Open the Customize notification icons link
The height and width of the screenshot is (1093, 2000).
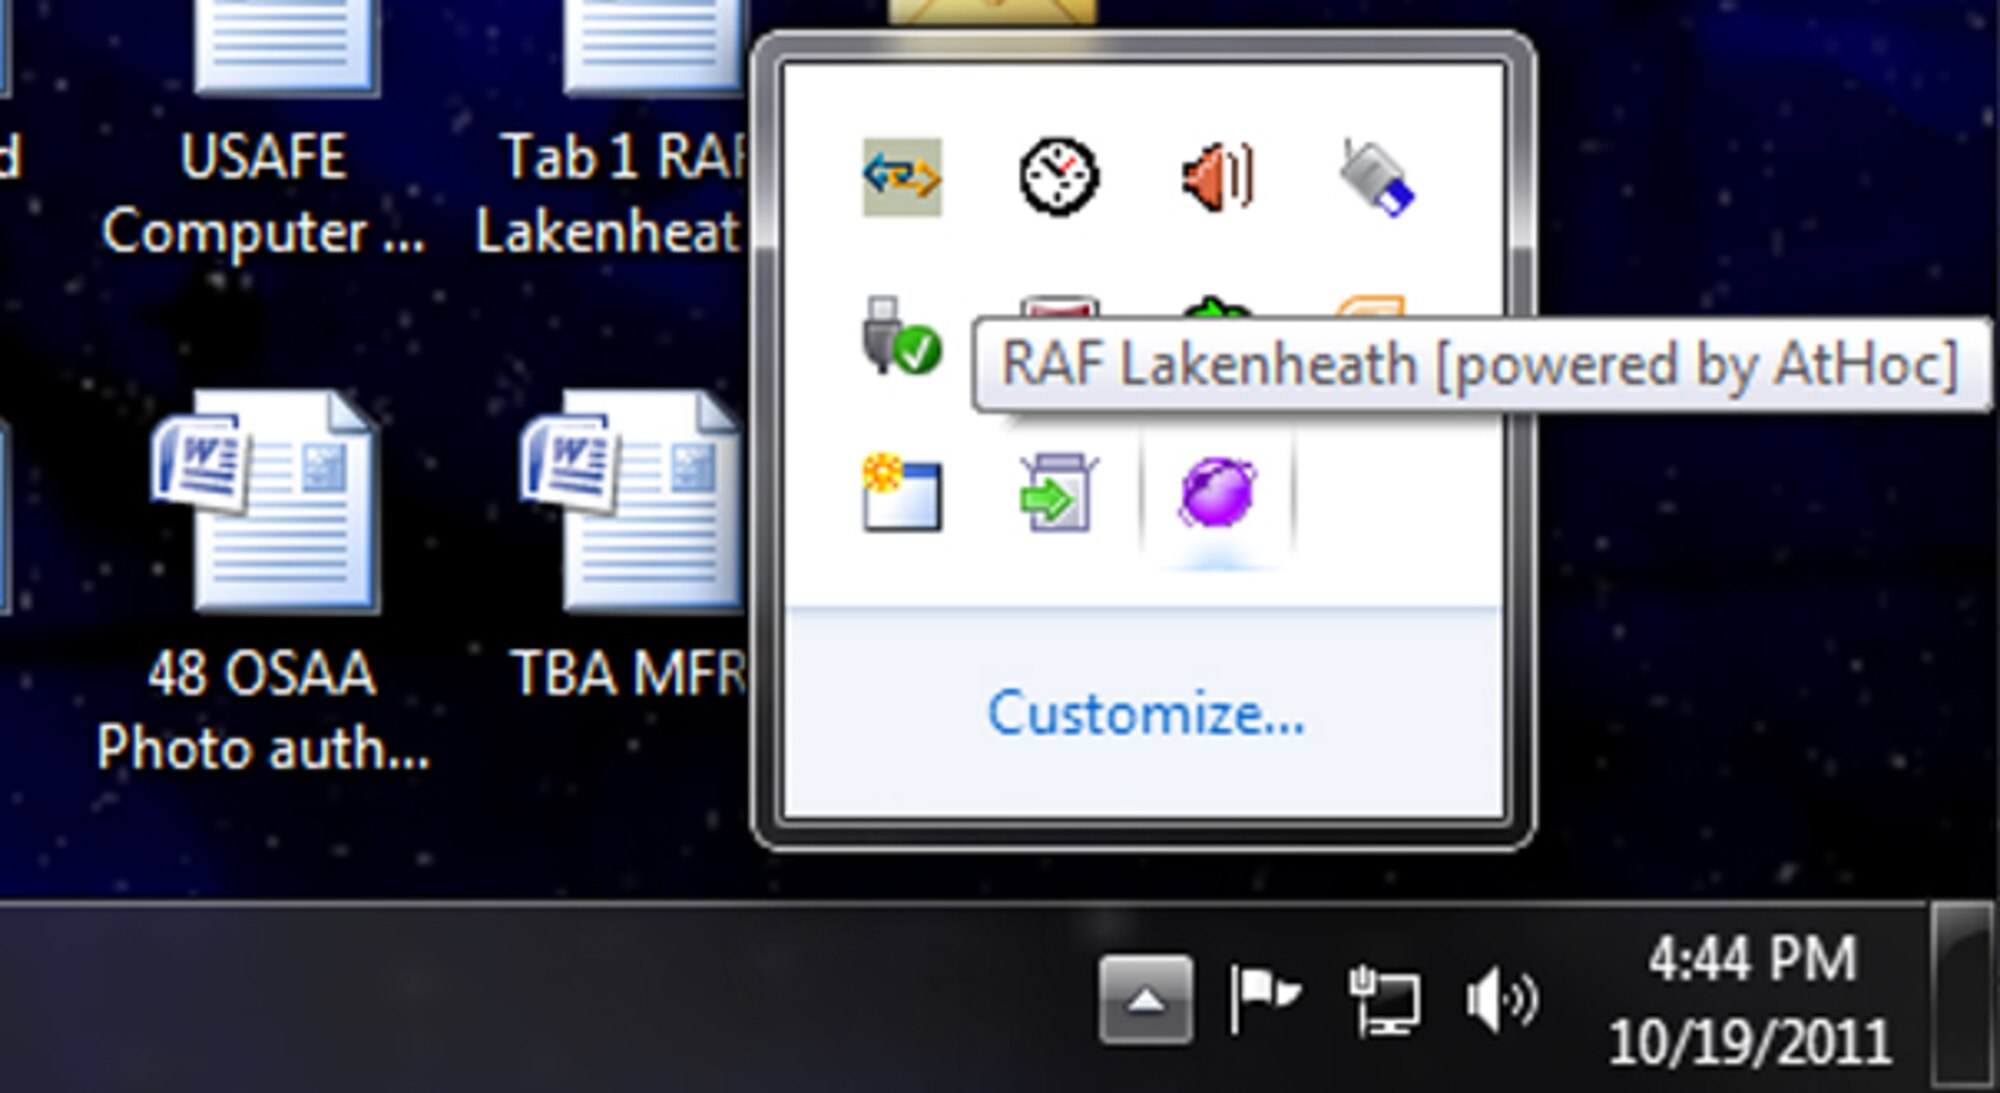tap(1146, 714)
